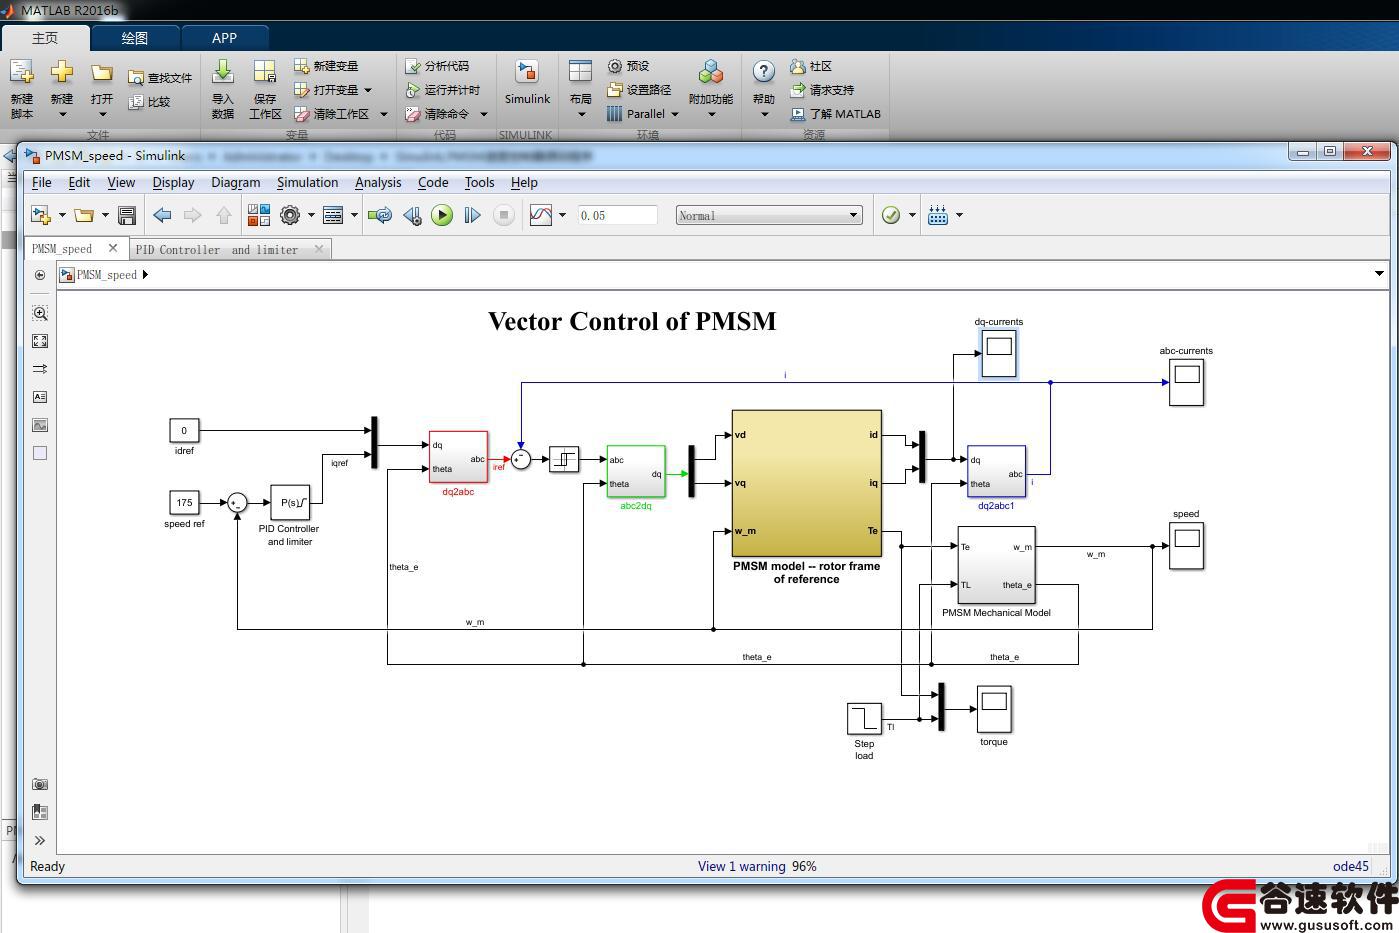Click the ode45 solver link
This screenshot has height=933, width=1399.
click(1351, 866)
